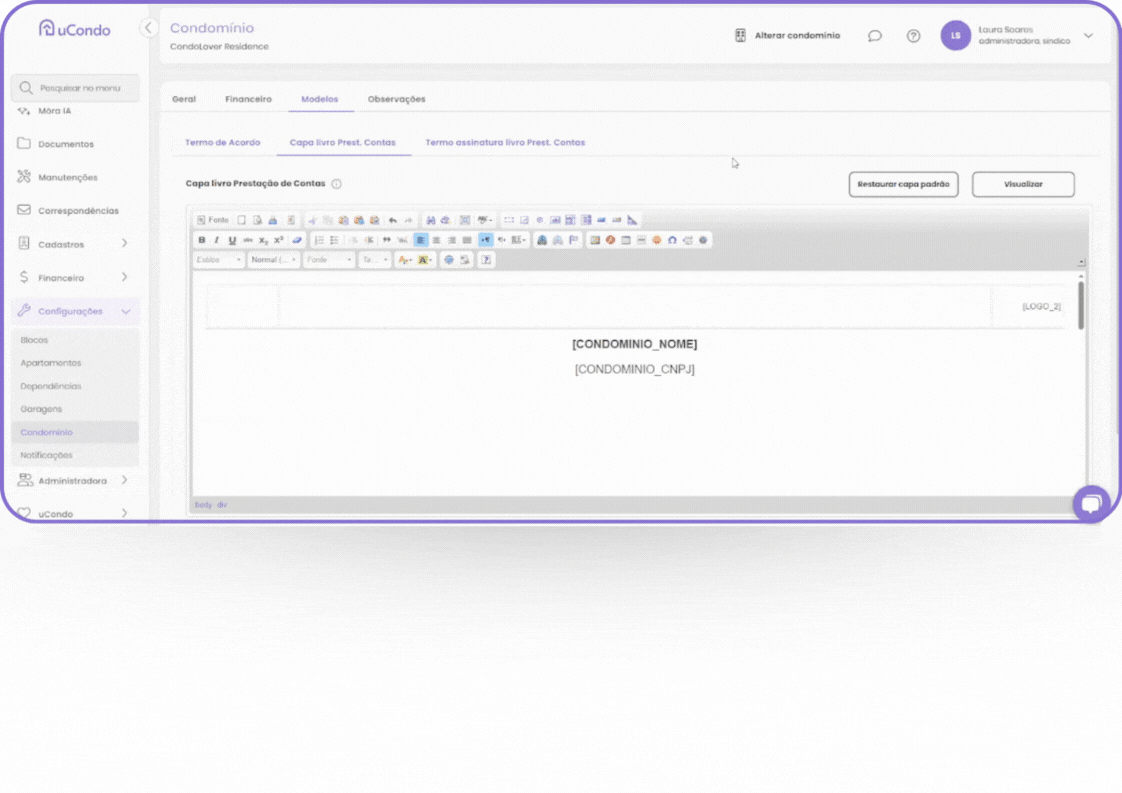The image size is (1122, 793).
Task: Insert a numbered list
Action: pyautogui.click(x=319, y=240)
